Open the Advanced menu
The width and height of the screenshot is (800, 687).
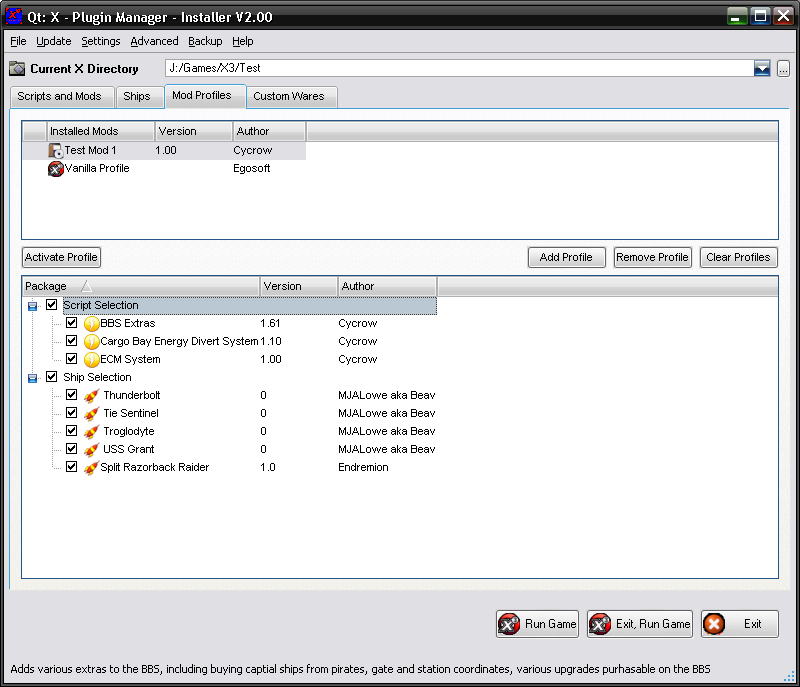point(154,41)
